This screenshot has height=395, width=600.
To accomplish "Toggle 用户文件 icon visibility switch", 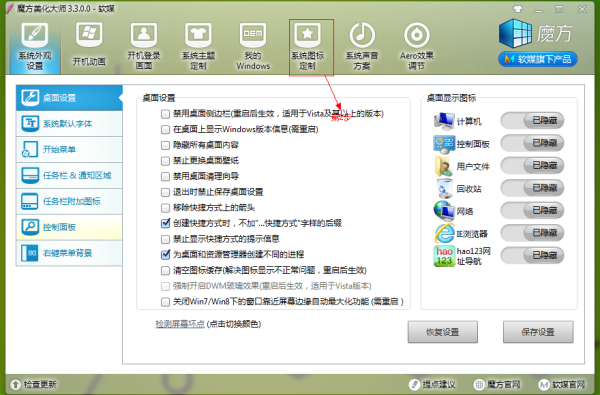I will pyautogui.click(x=532, y=165).
